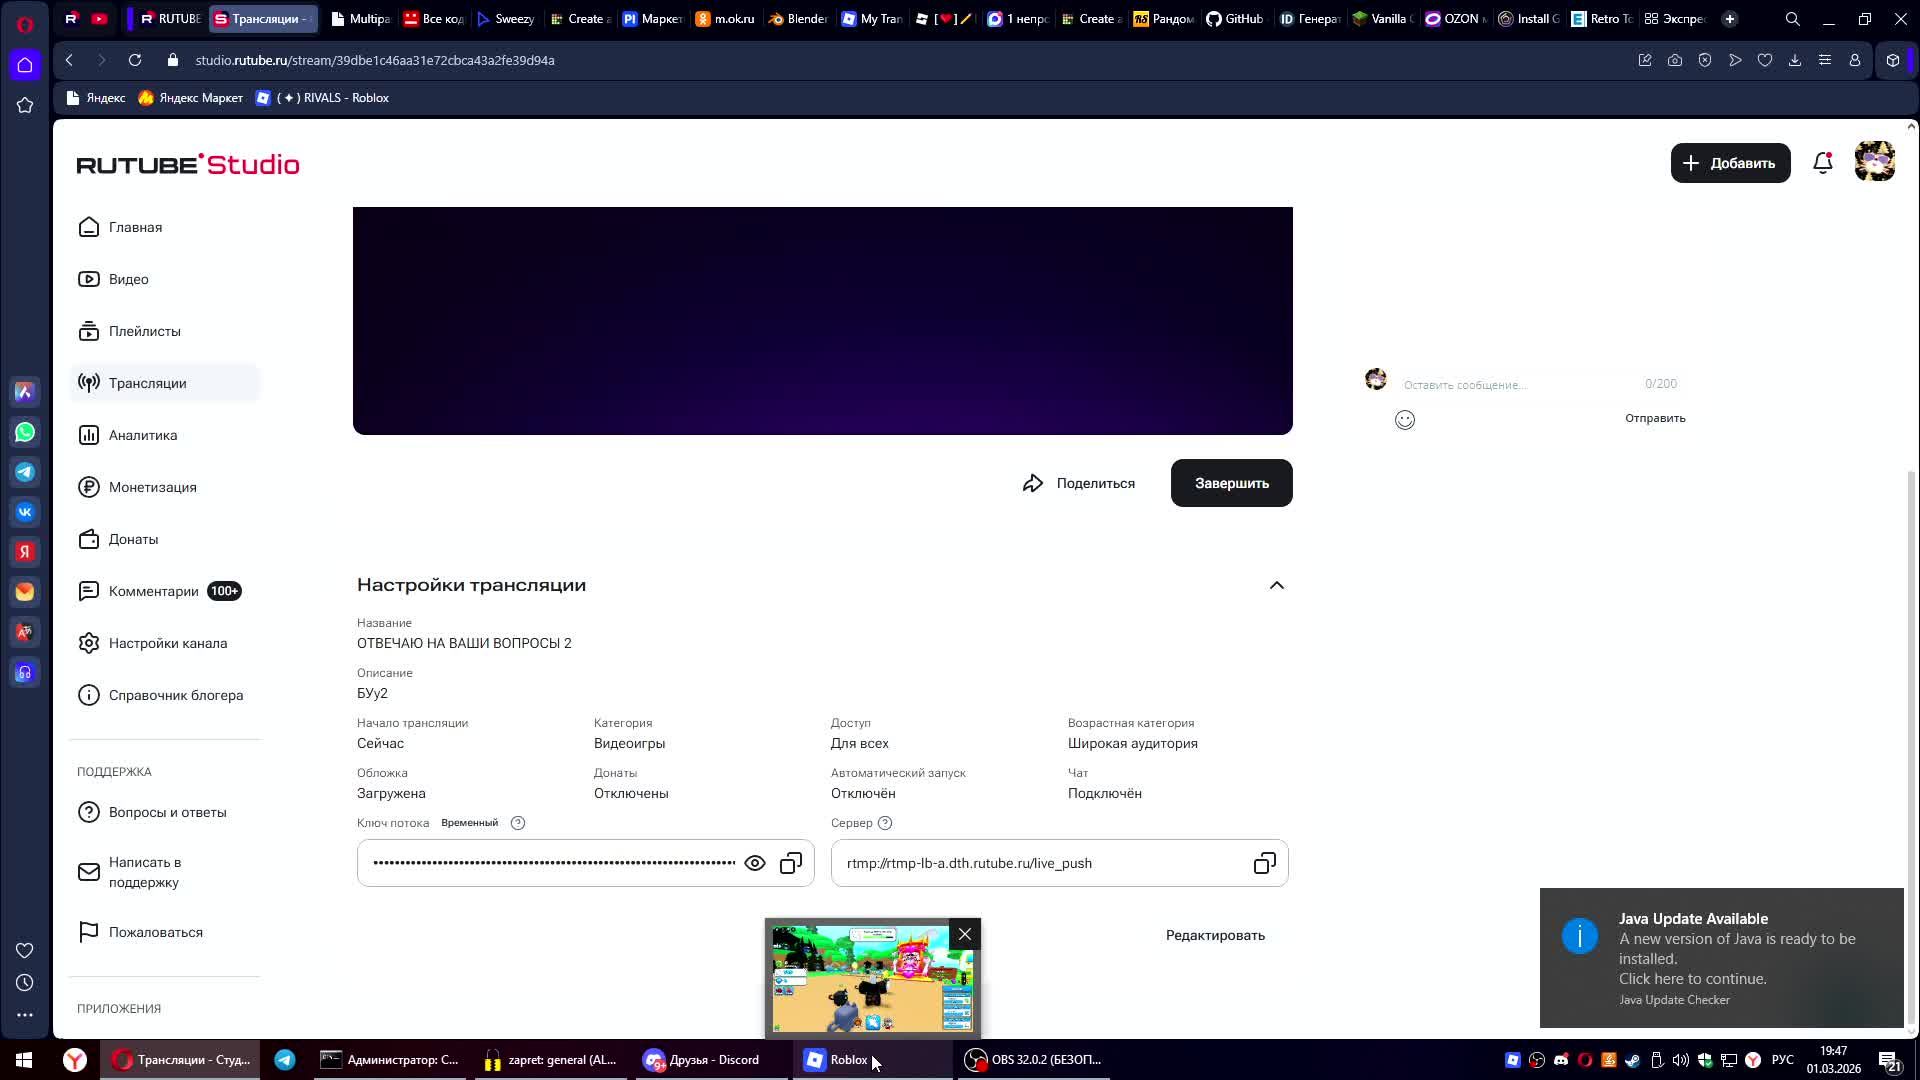The height and width of the screenshot is (1080, 1920).
Task: Click the stream key help question mark
Action: coord(518,823)
